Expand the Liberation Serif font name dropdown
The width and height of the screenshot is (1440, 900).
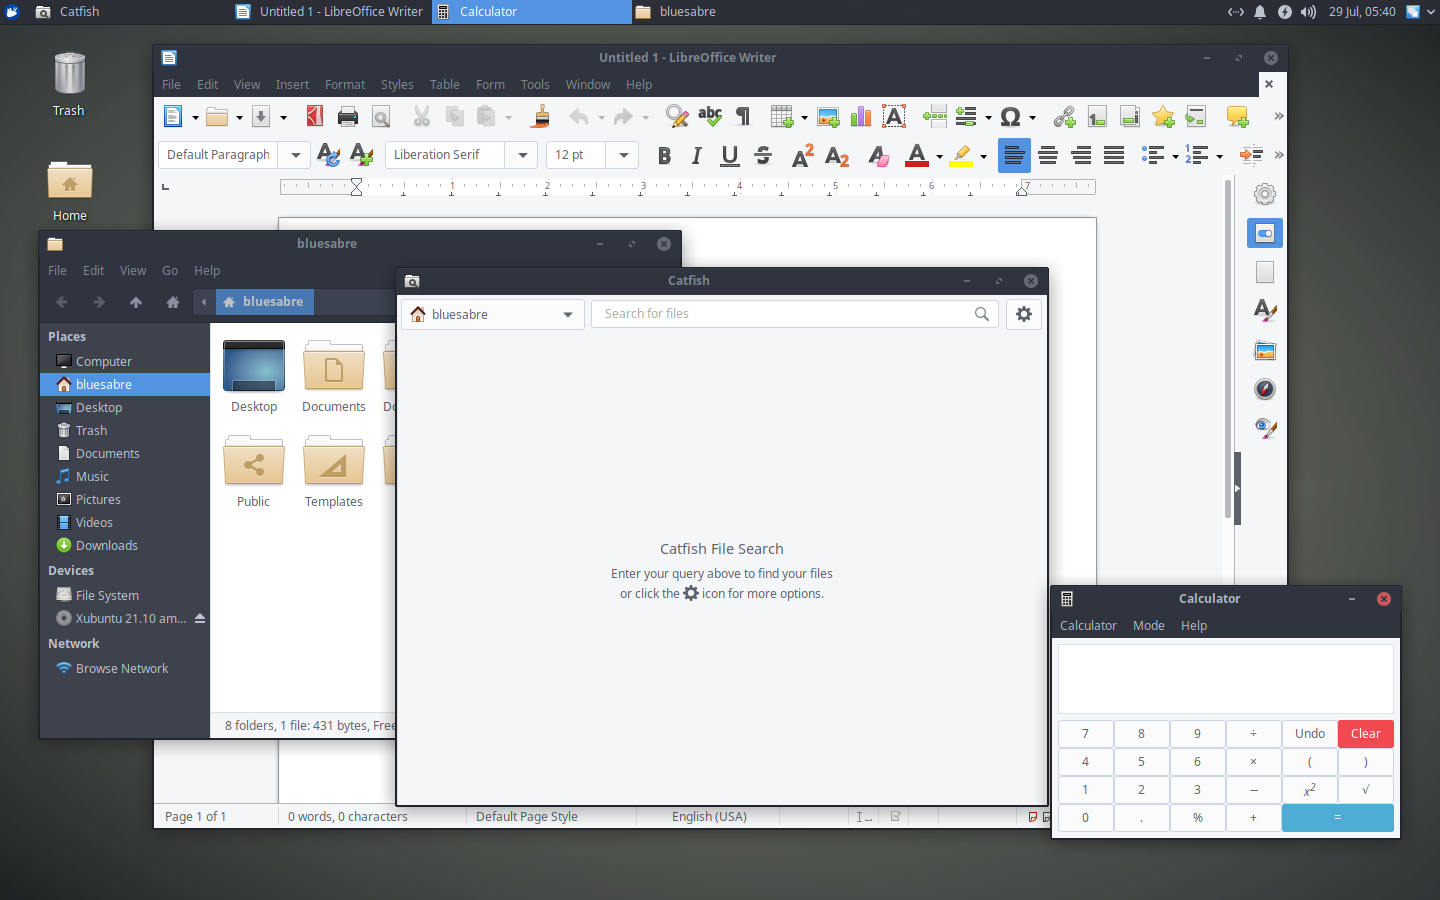pyautogui.click(x=522, y=155)
